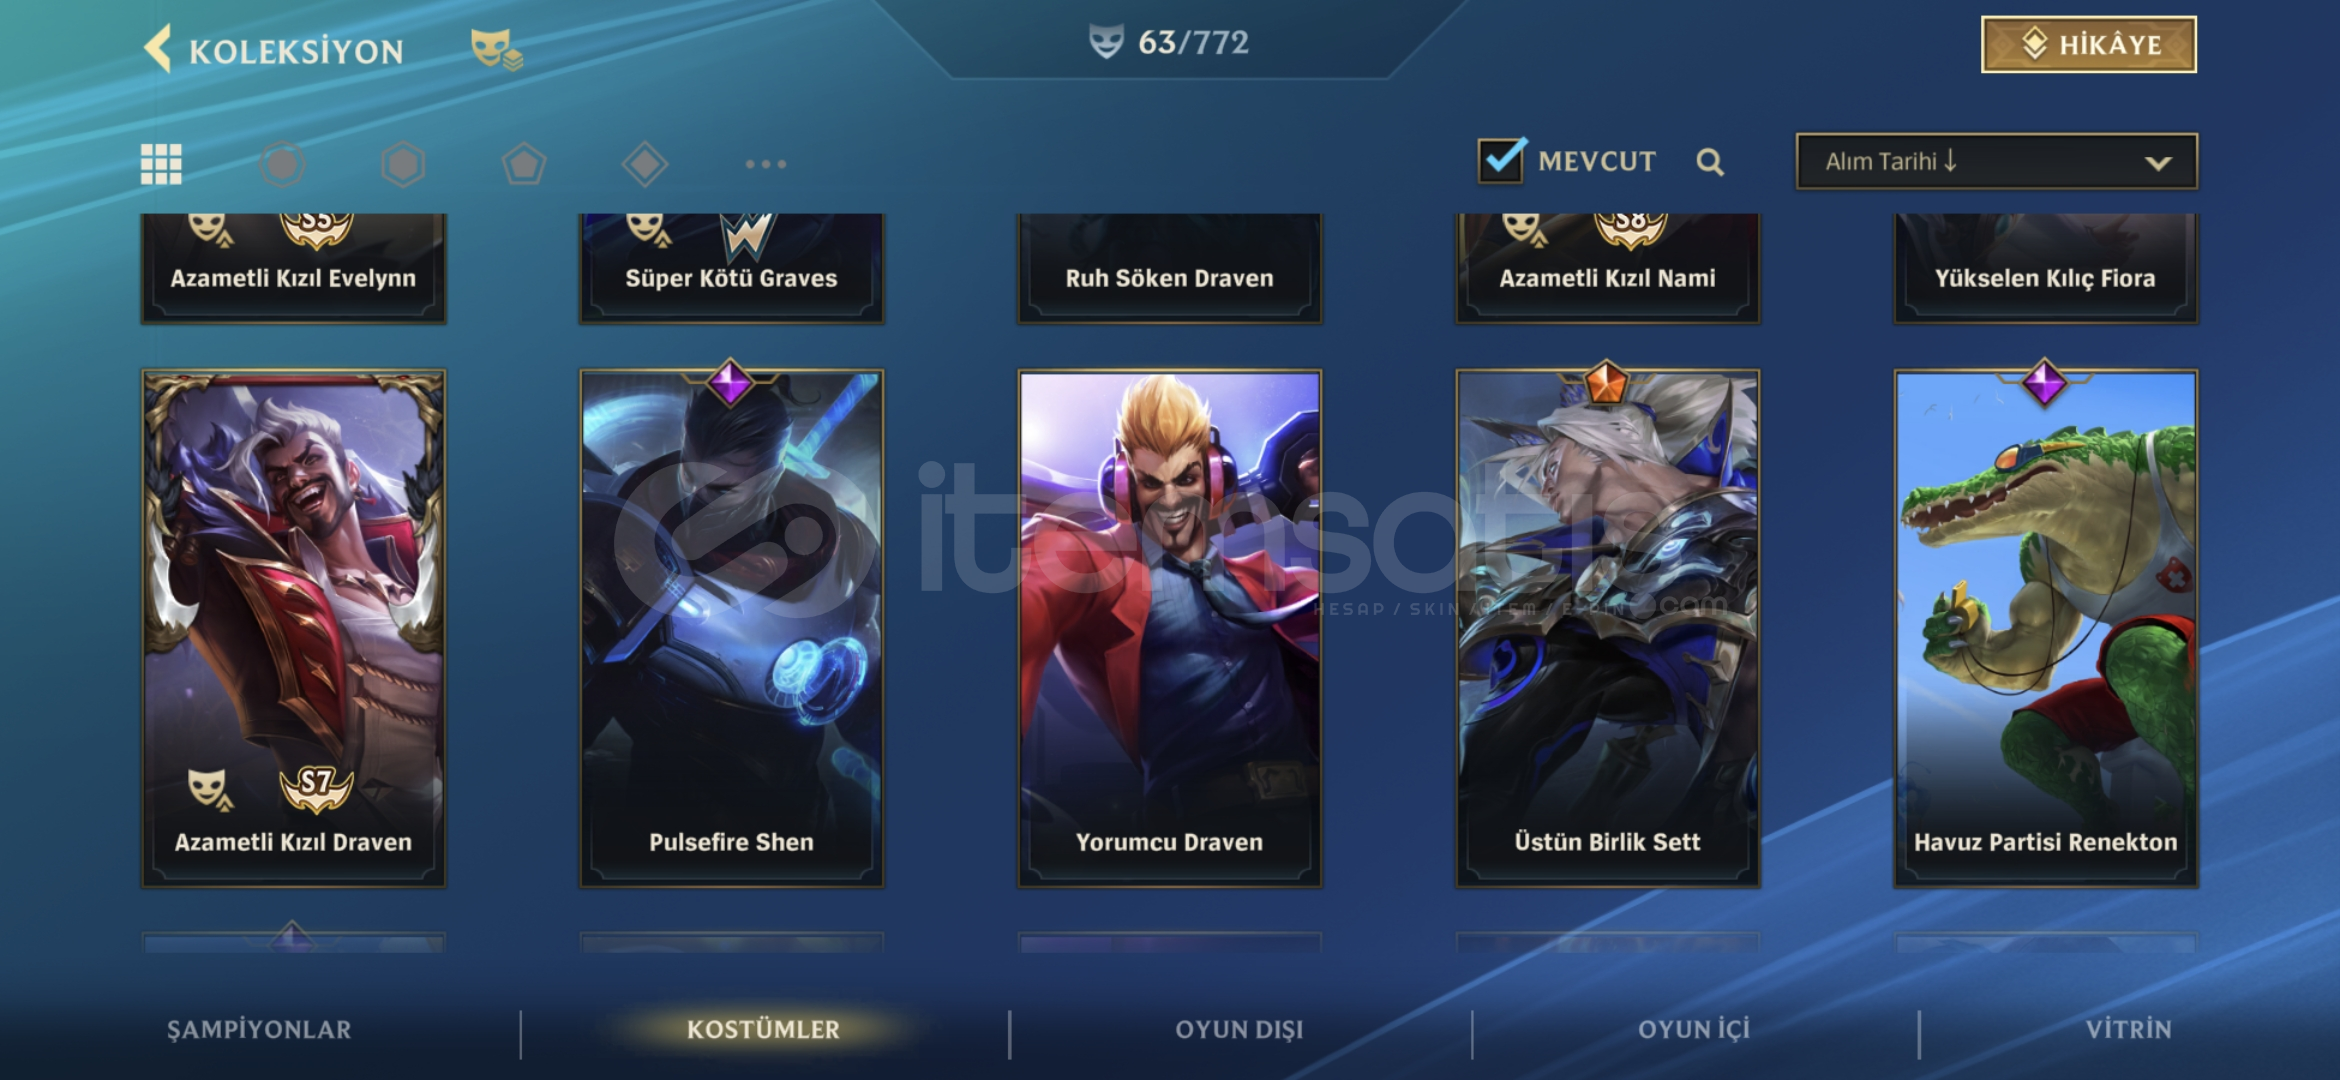Click the dropdown chevron arrow
This screenshot has width=2340, height=1080.
[2158, 163]
